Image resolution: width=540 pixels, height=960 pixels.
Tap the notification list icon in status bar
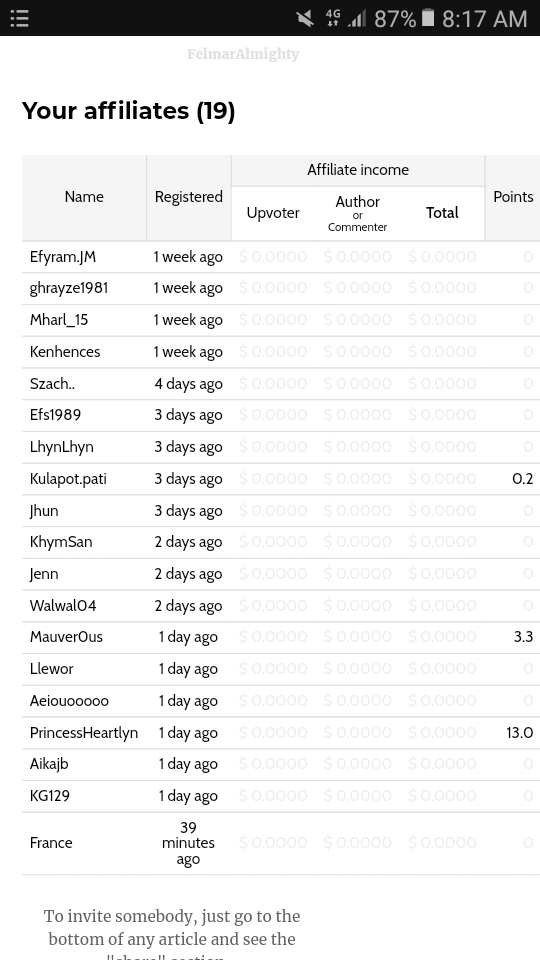pyautogui.click(x=20, y=18)
